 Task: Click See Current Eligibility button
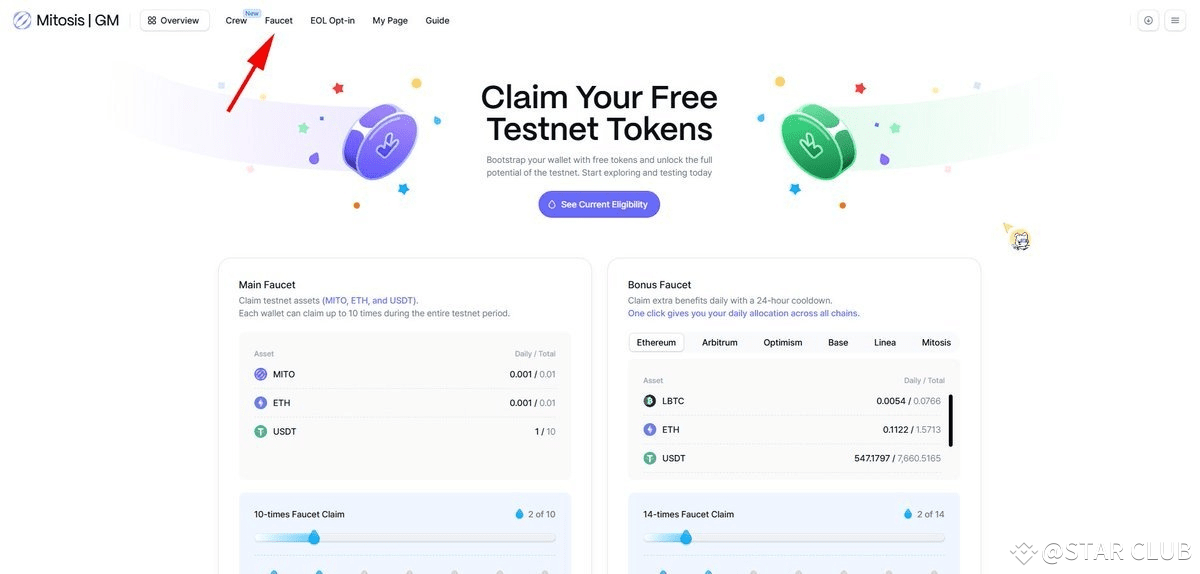[x=599, y=204]
